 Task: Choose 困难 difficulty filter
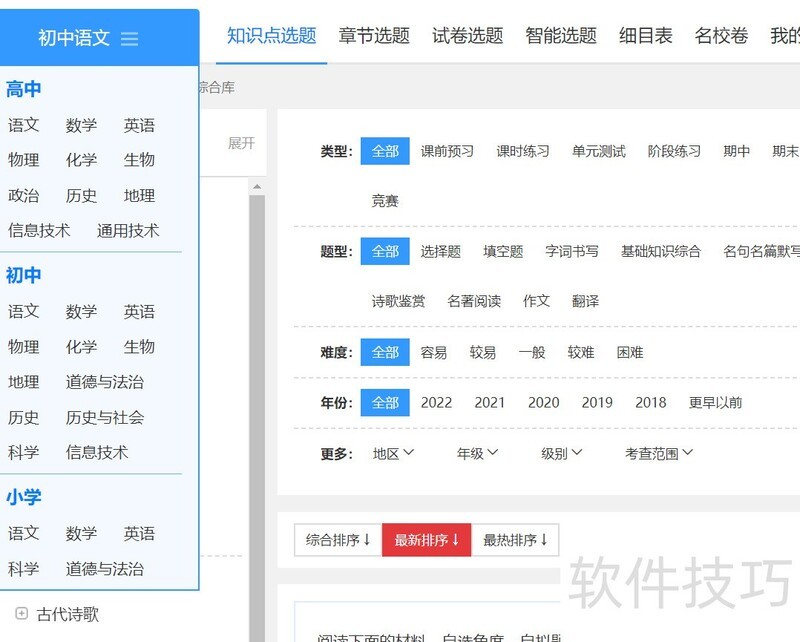coord(630,352)
